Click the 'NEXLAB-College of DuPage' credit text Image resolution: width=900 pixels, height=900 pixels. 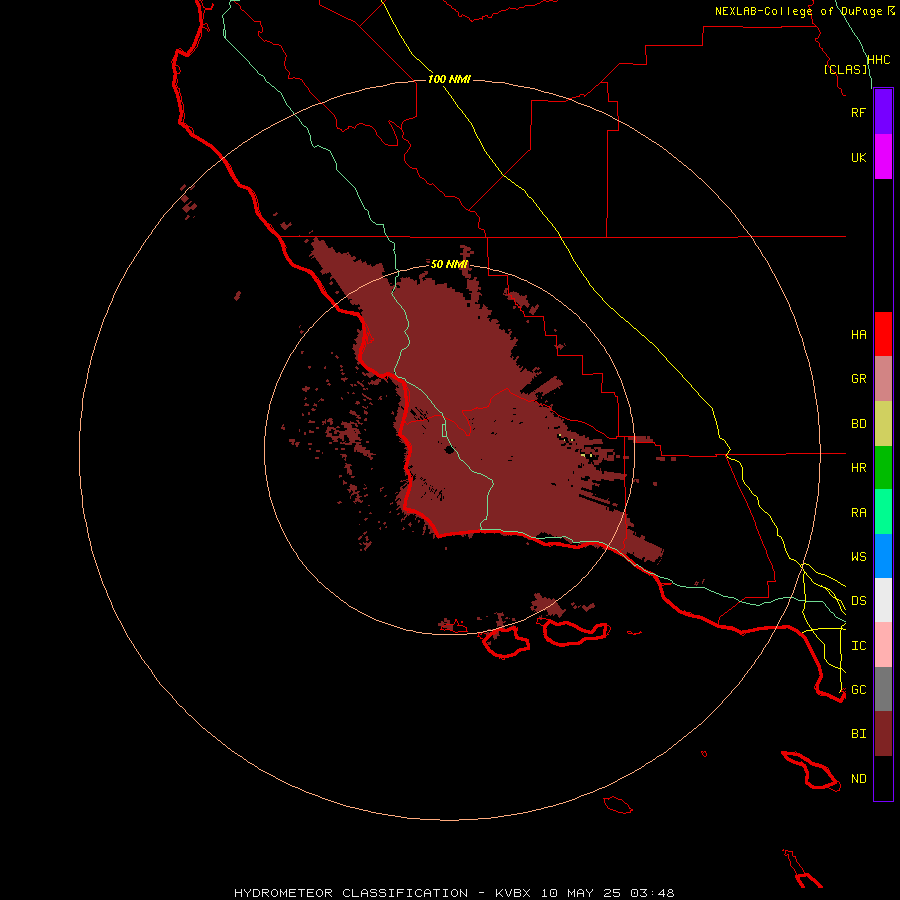click(798, 11)
